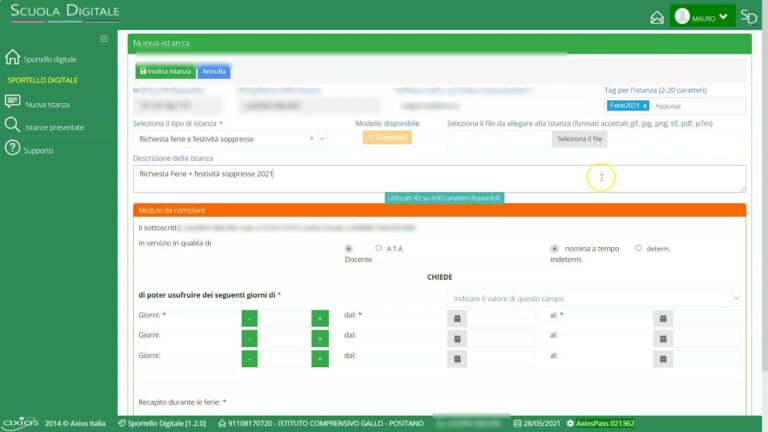
Task: Click the Axios logo in footer
Action: click(x=21, y=422)
